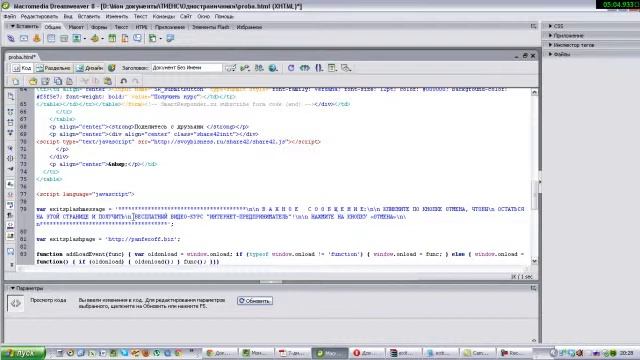Select the Формы insert tab
640x360 pixels.
point(99,27)
